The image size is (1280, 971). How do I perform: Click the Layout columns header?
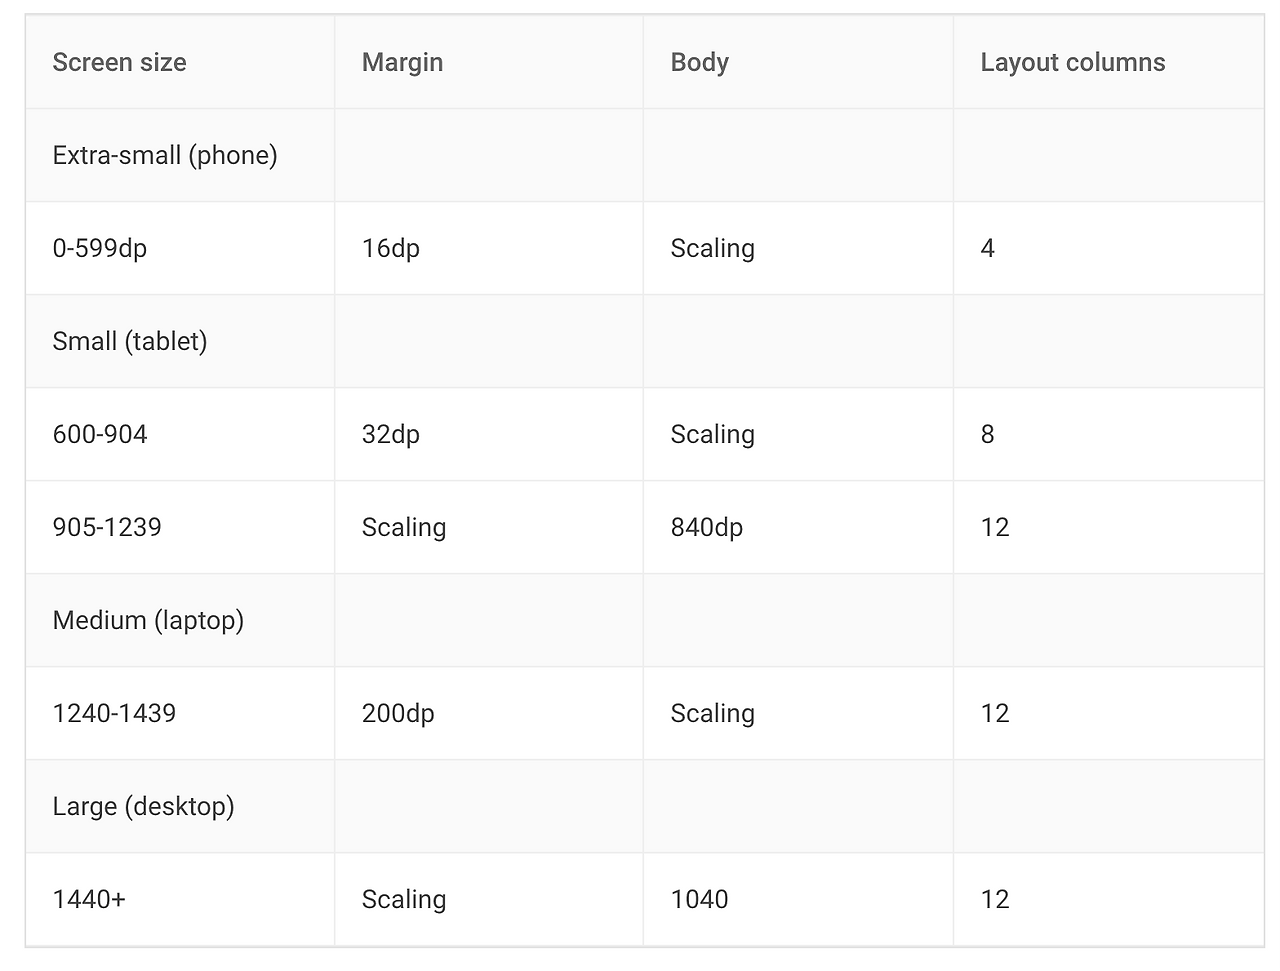coord(1072,62)
